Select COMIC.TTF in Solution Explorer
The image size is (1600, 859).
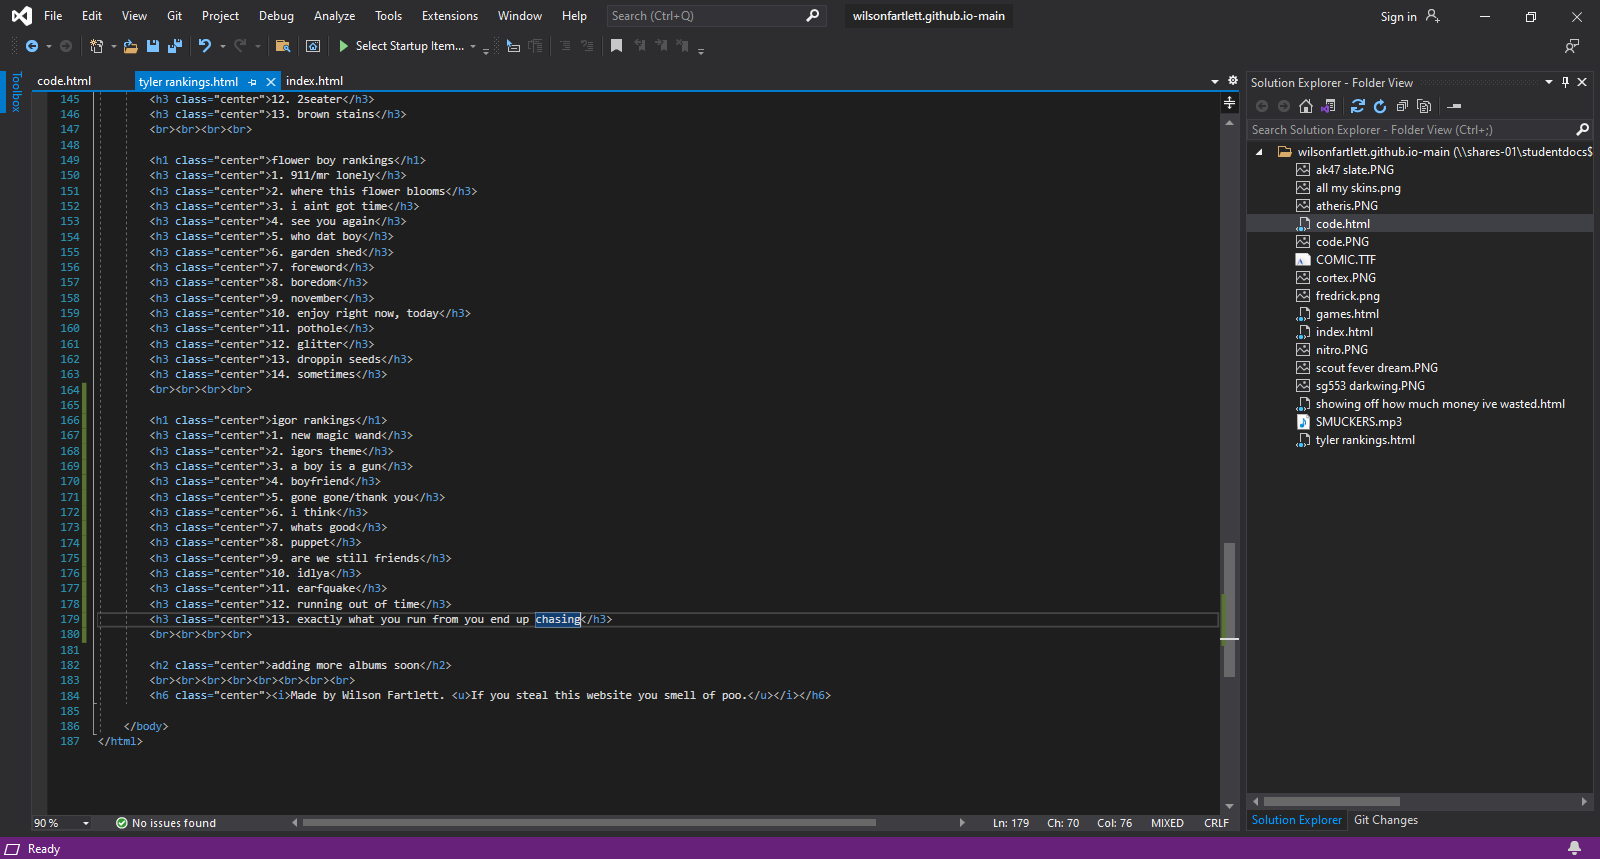(x=1345, y=260)
